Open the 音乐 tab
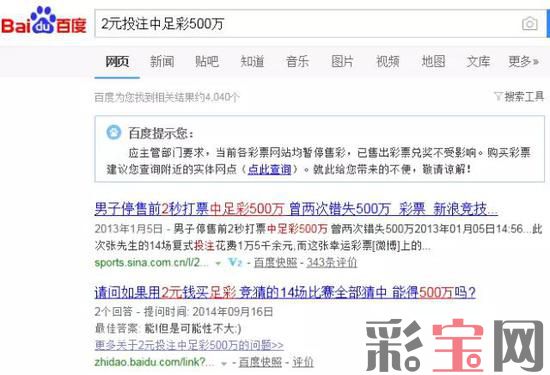The image size is (550, 375). point(297,62)
